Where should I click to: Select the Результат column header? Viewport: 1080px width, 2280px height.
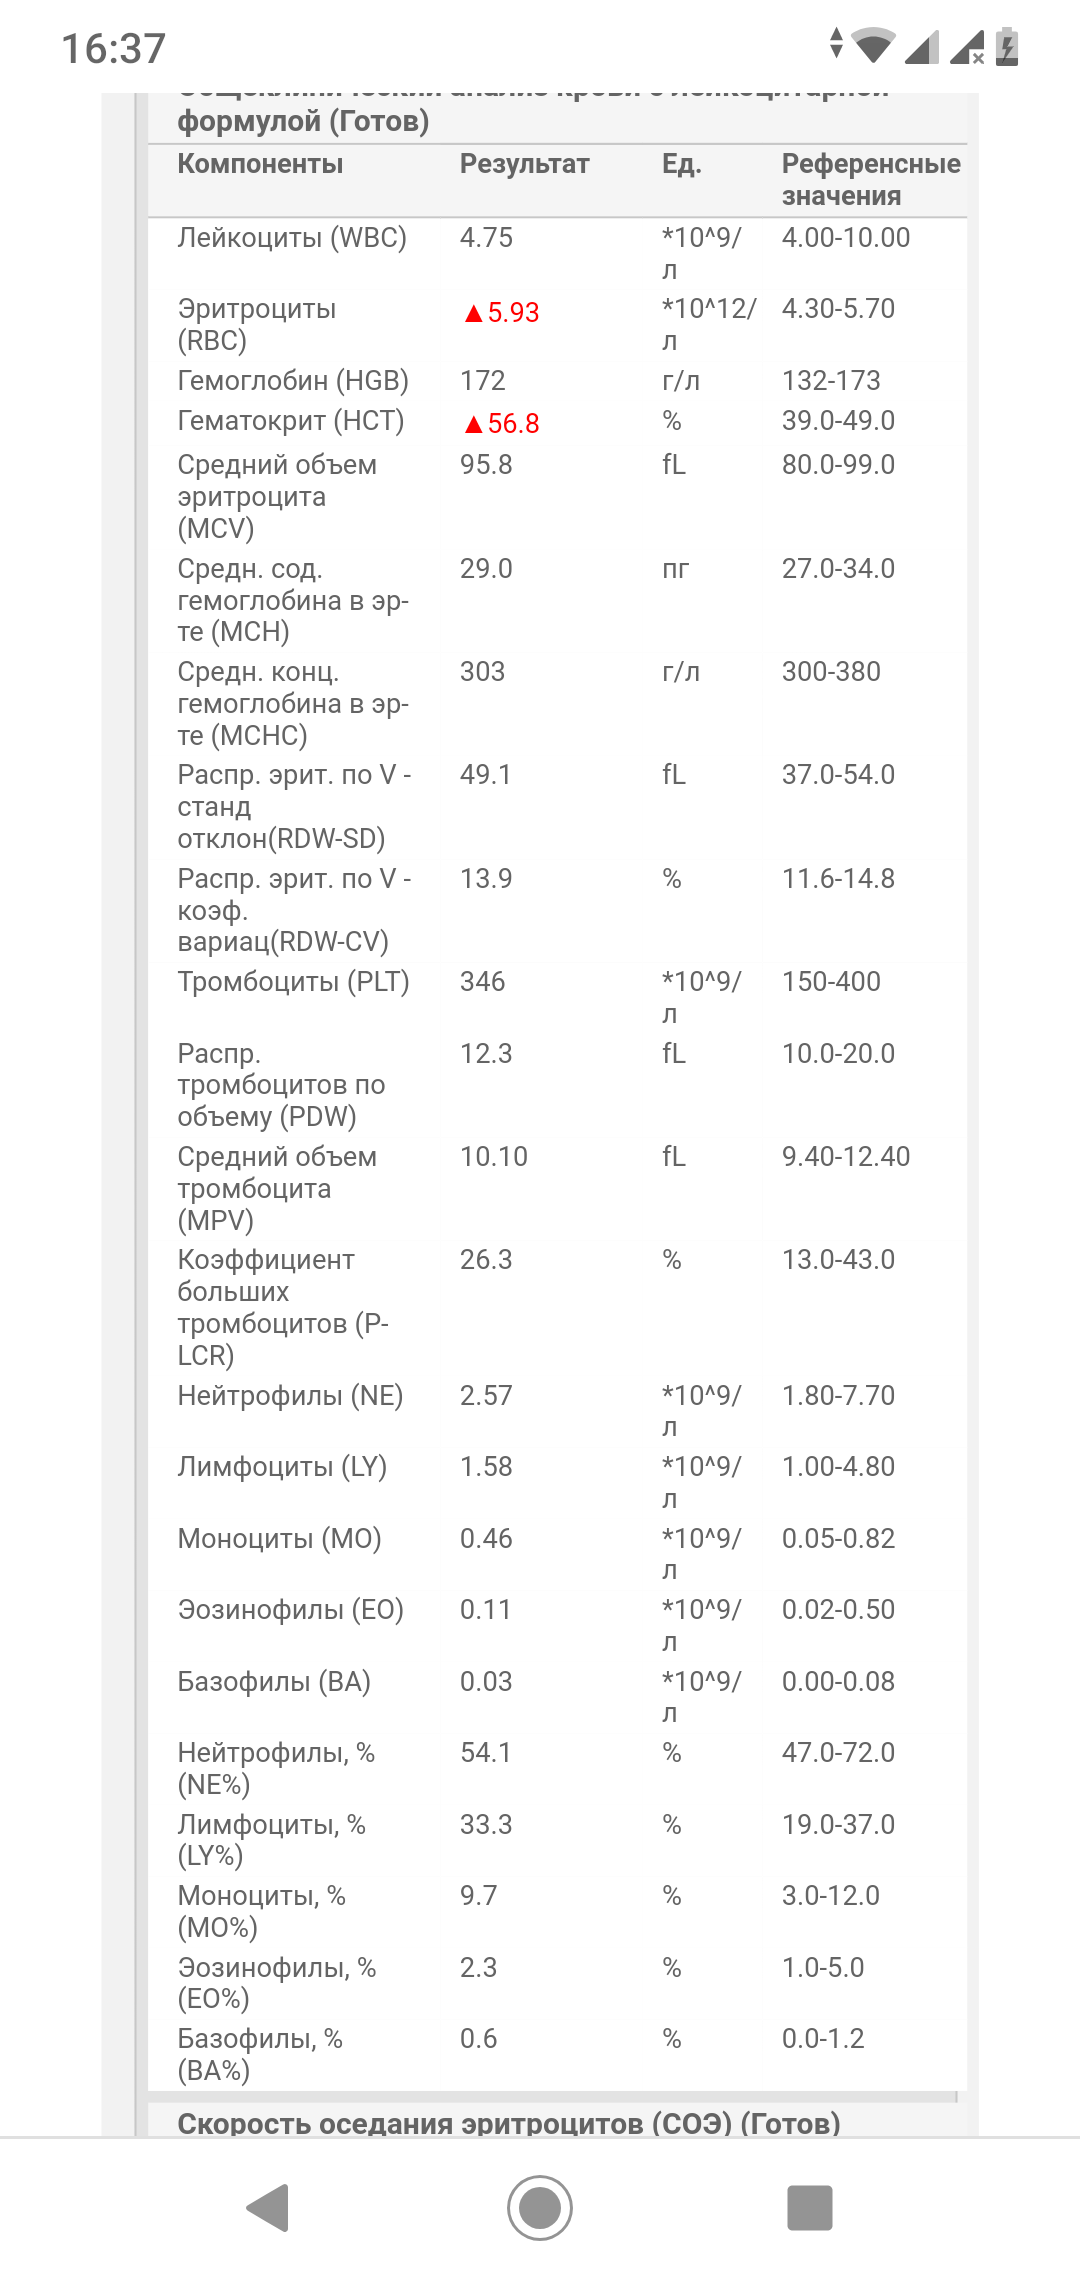525,164
